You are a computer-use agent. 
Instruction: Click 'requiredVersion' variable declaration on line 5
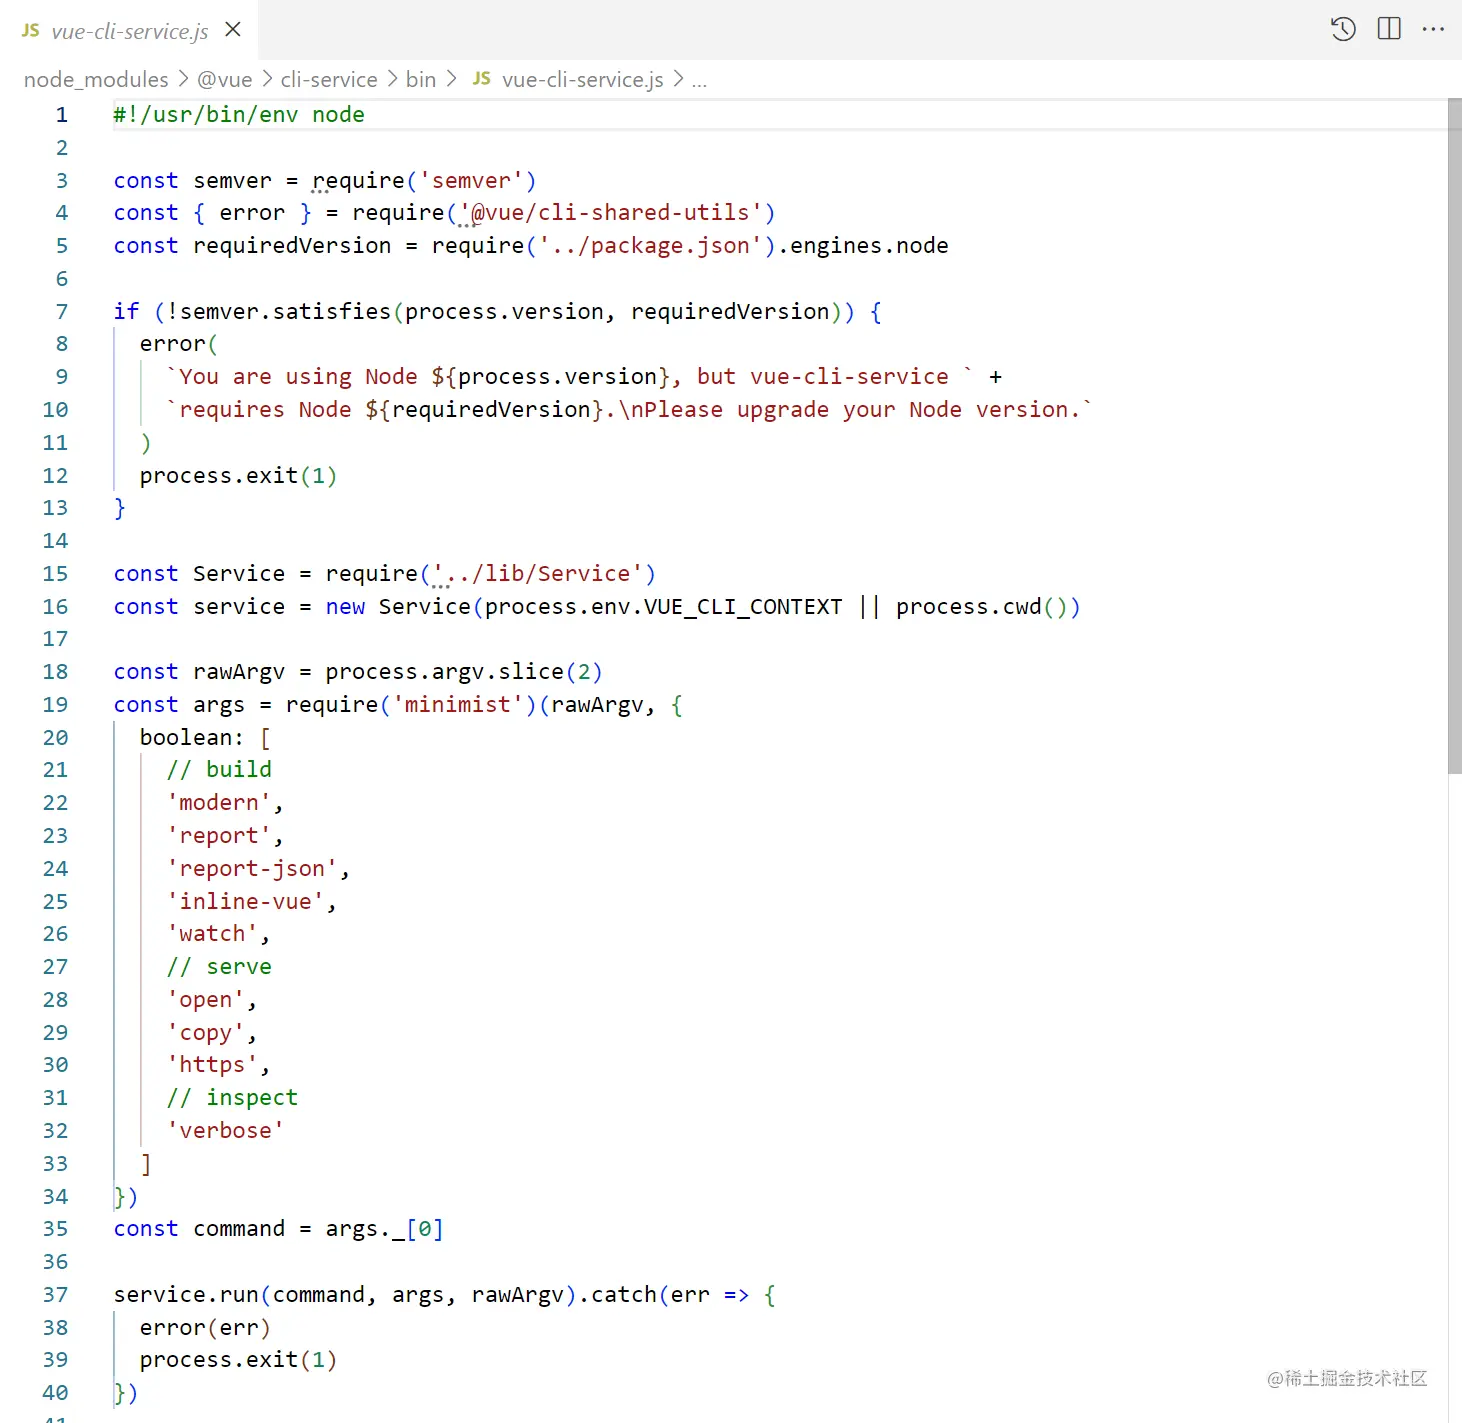coord(292,246)
